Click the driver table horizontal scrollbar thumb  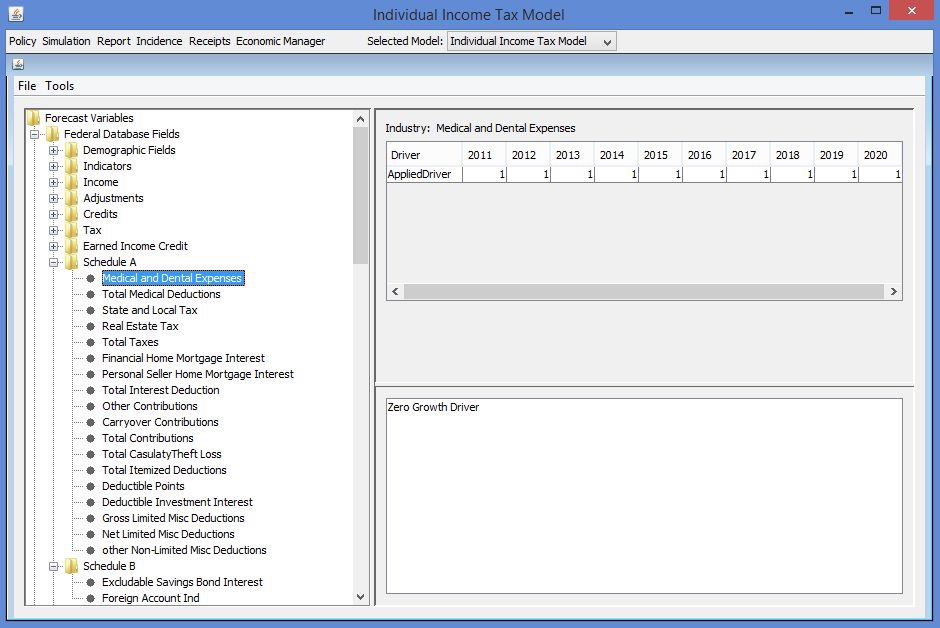(x=644, y=291)
